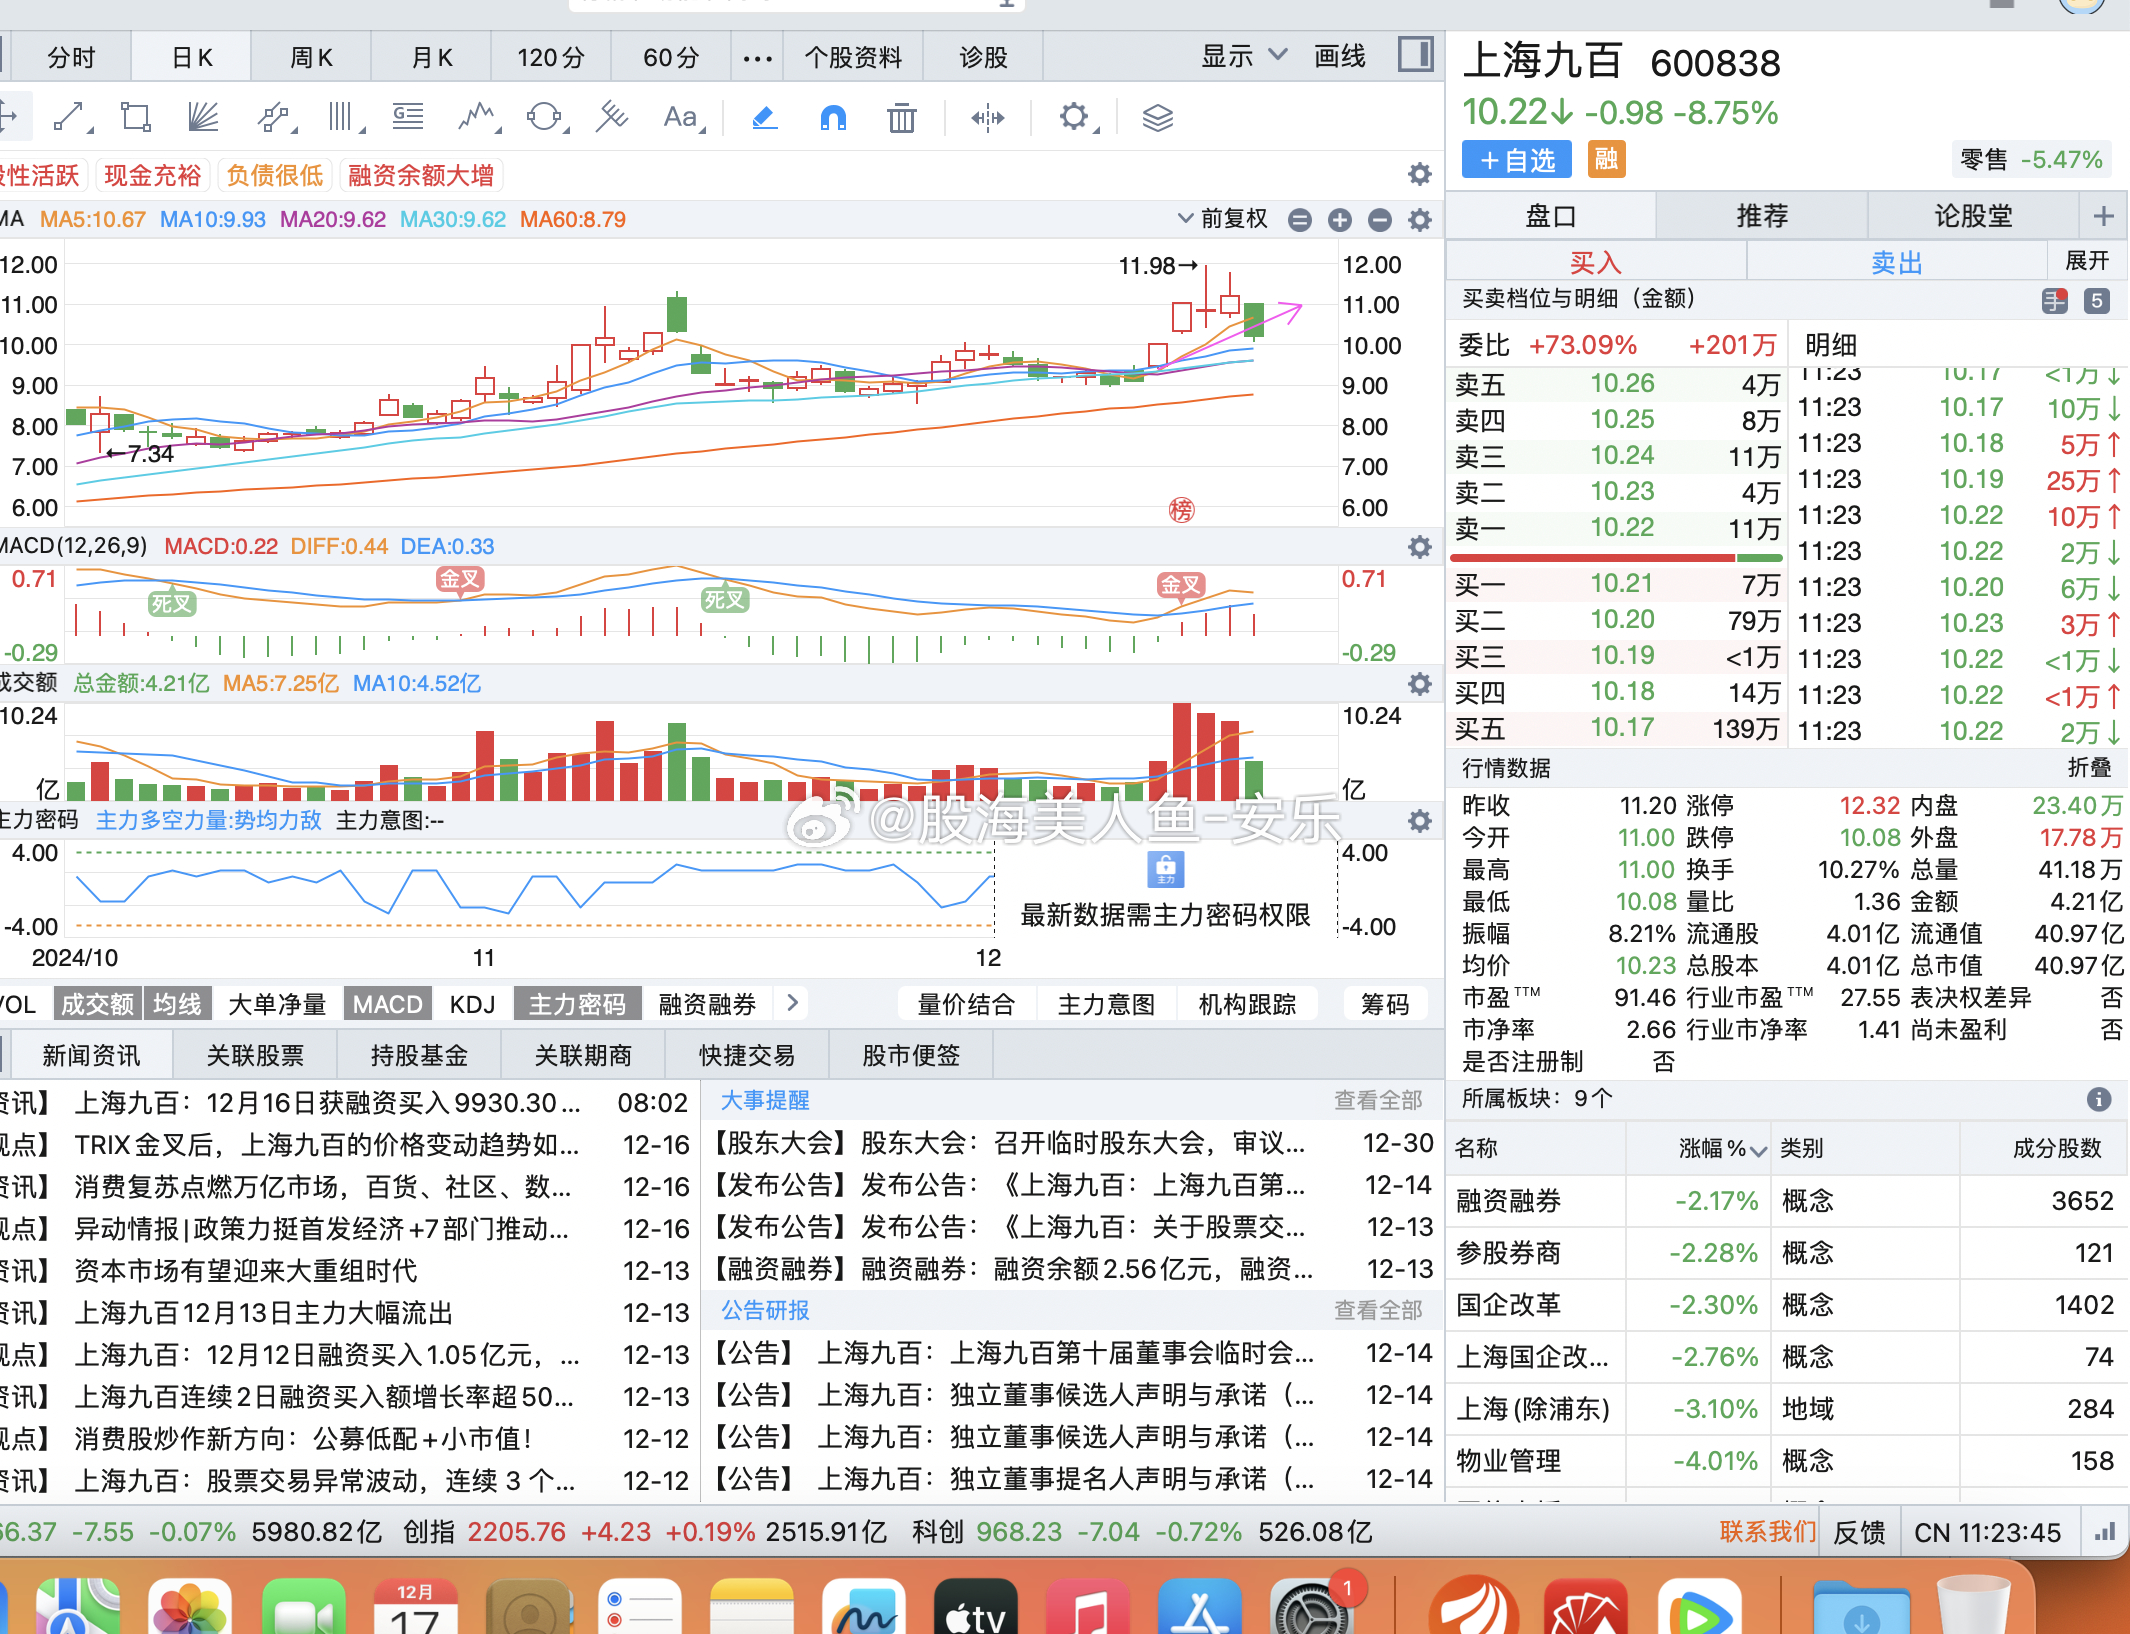Click the 融 margin trading badge
The height and width of the screenshot is (1634, 2130).
pos(1606,159)
